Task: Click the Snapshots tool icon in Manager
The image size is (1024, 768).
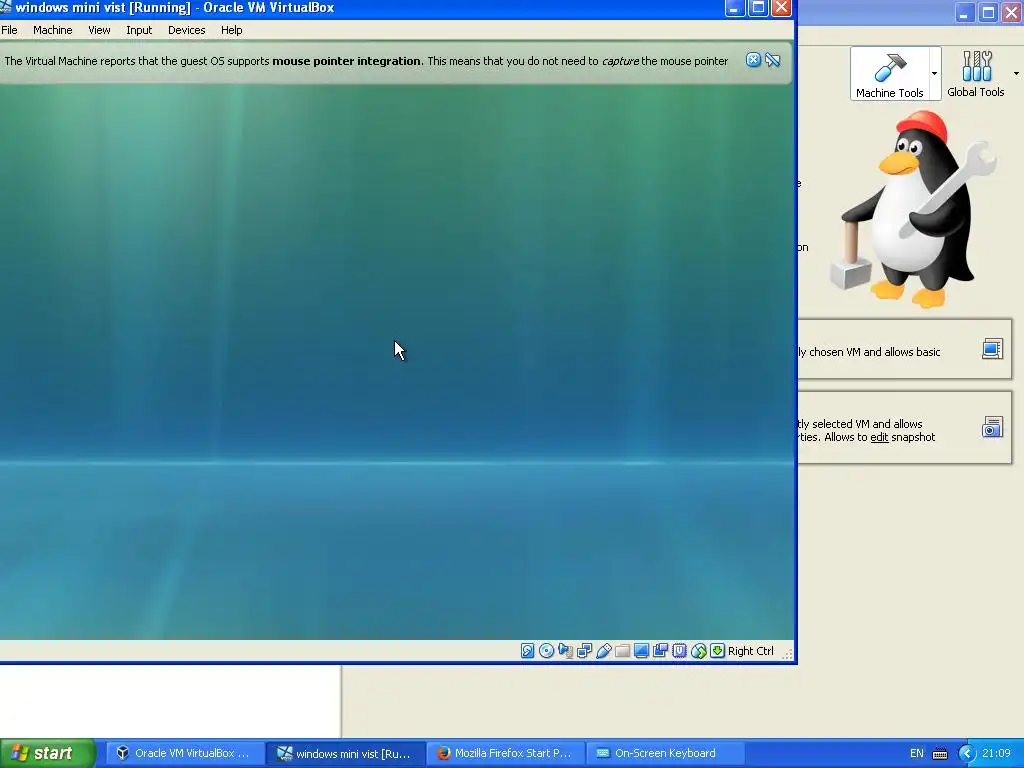Action: click(992, 427)
